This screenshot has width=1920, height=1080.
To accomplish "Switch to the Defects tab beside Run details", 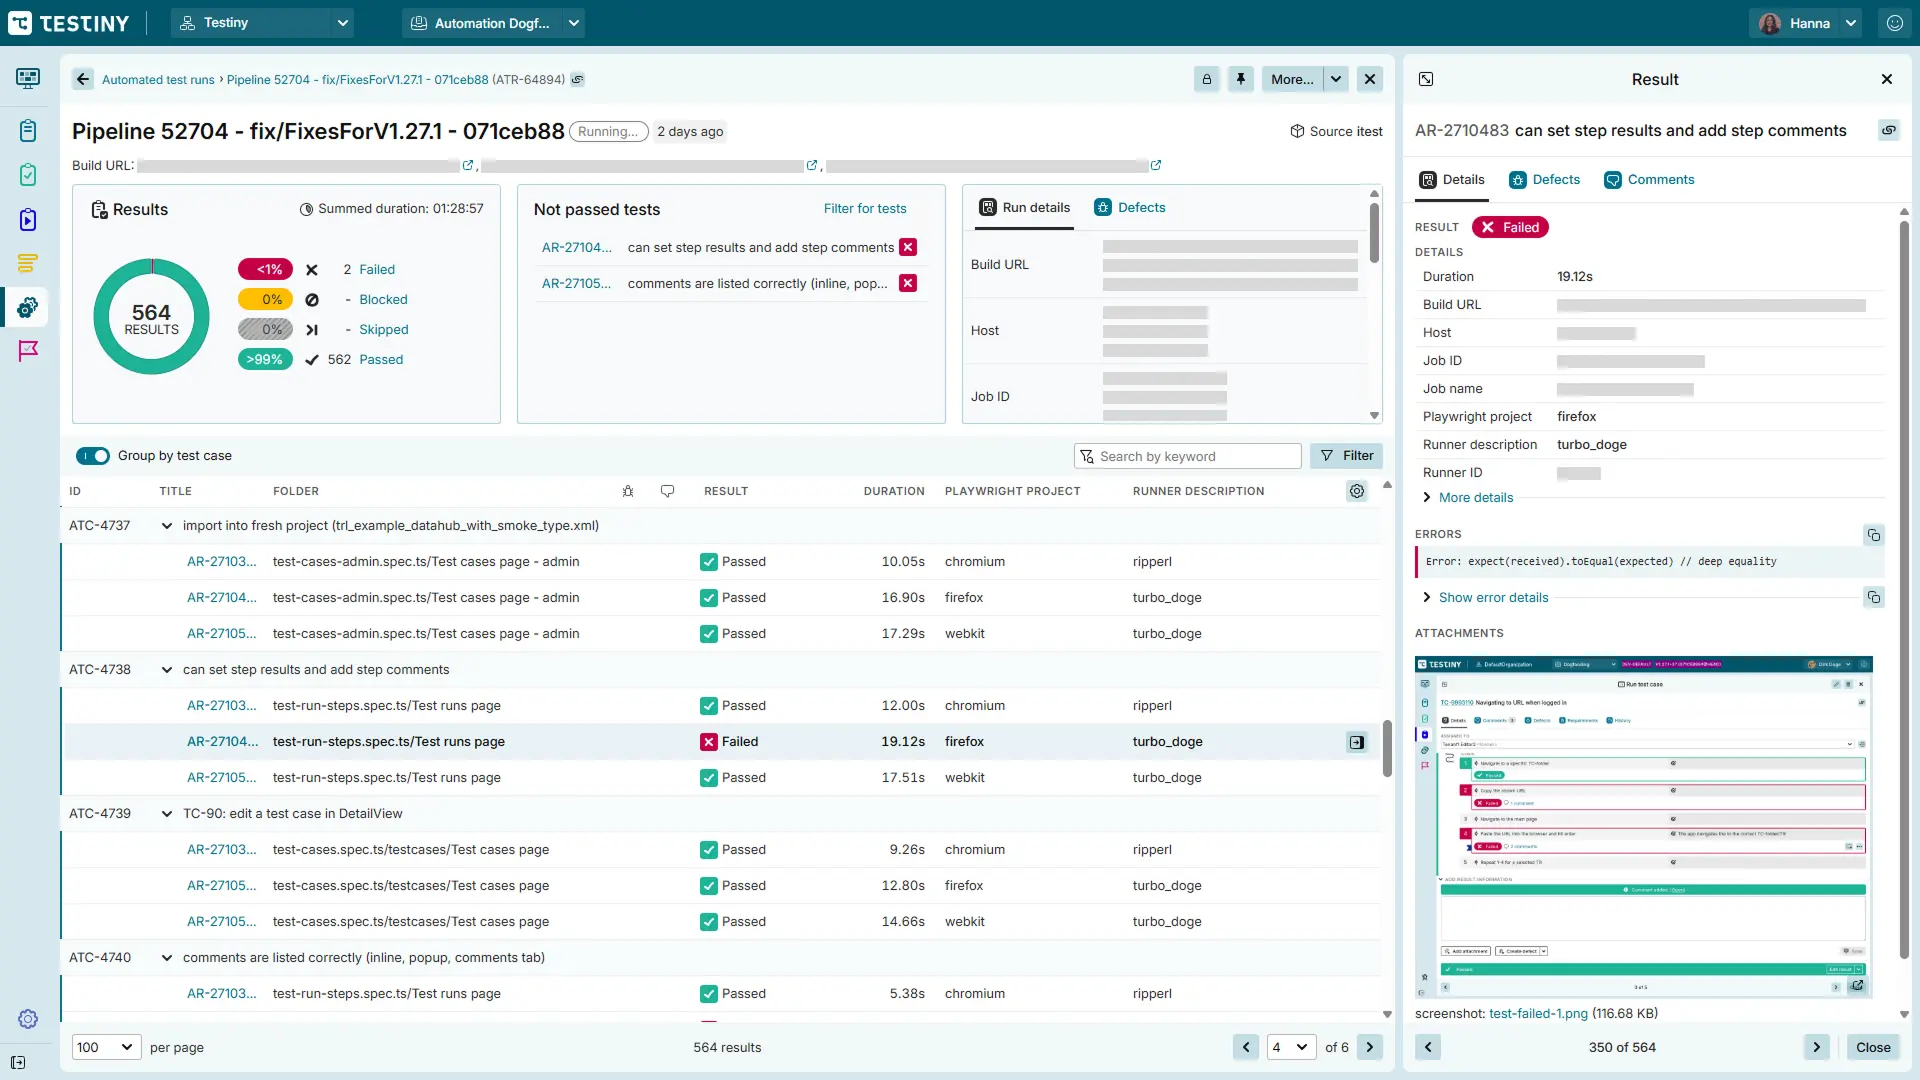I will [x=1130, y=208].
